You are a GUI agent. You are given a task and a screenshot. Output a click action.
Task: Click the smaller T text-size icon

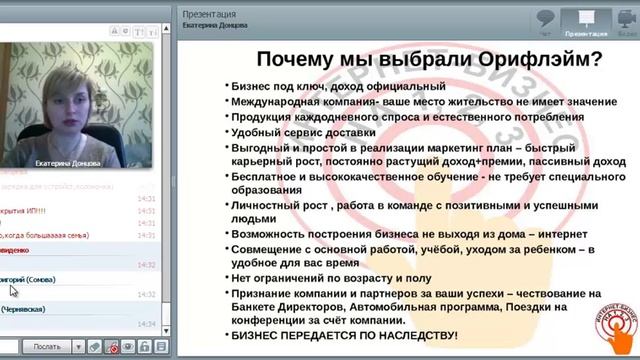(x=153, y=31)
